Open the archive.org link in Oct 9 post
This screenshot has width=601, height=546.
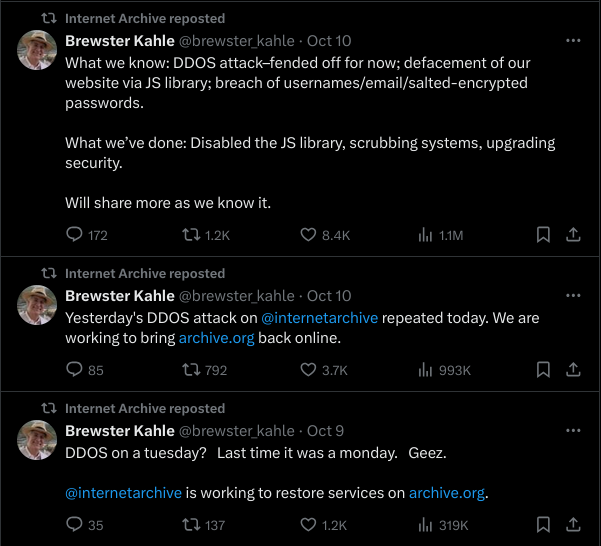click(447, 492)
